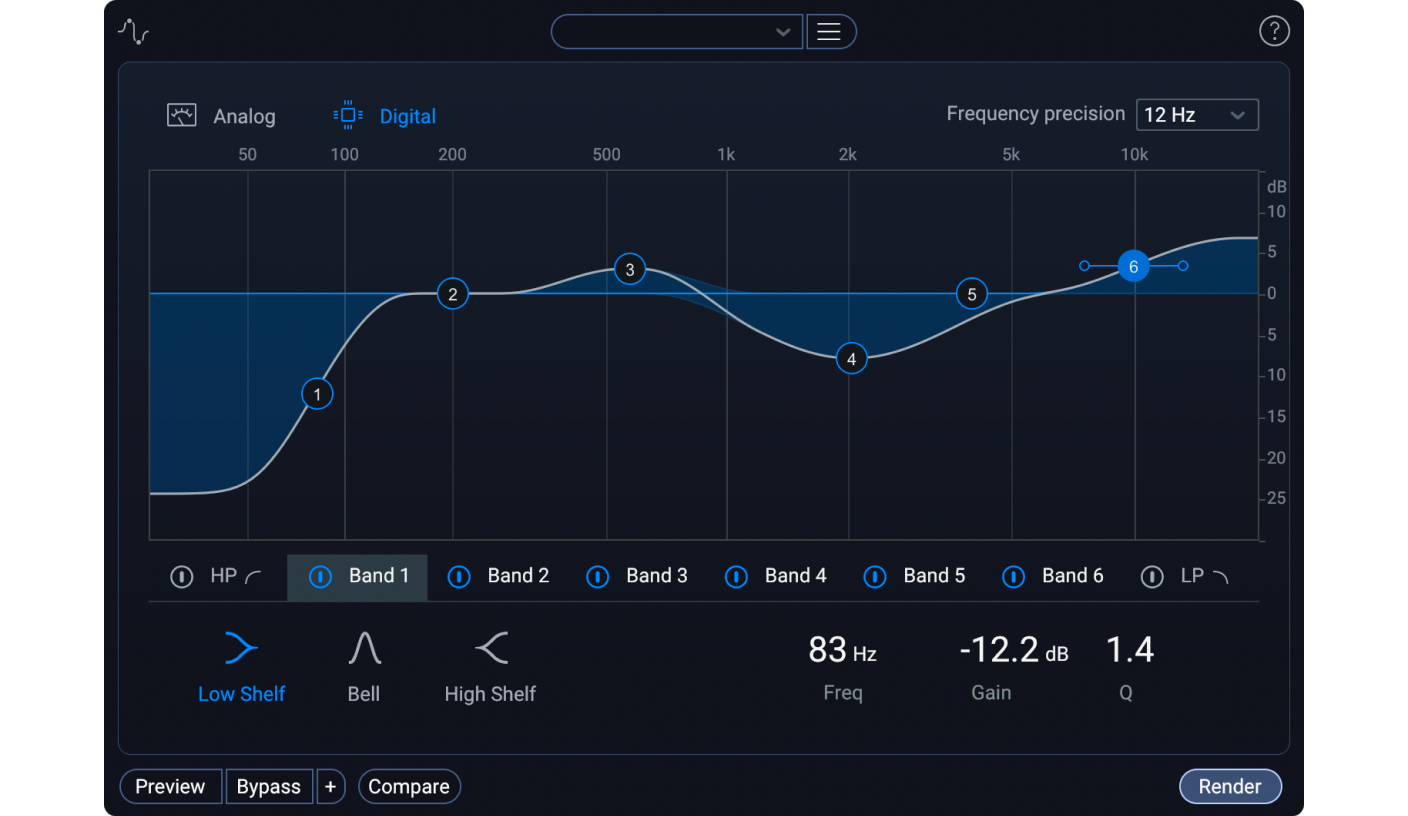Select the Low Shelf filter shape
Image resolution: width=1408 pixels, height=816 pixels.
(240, 648)
